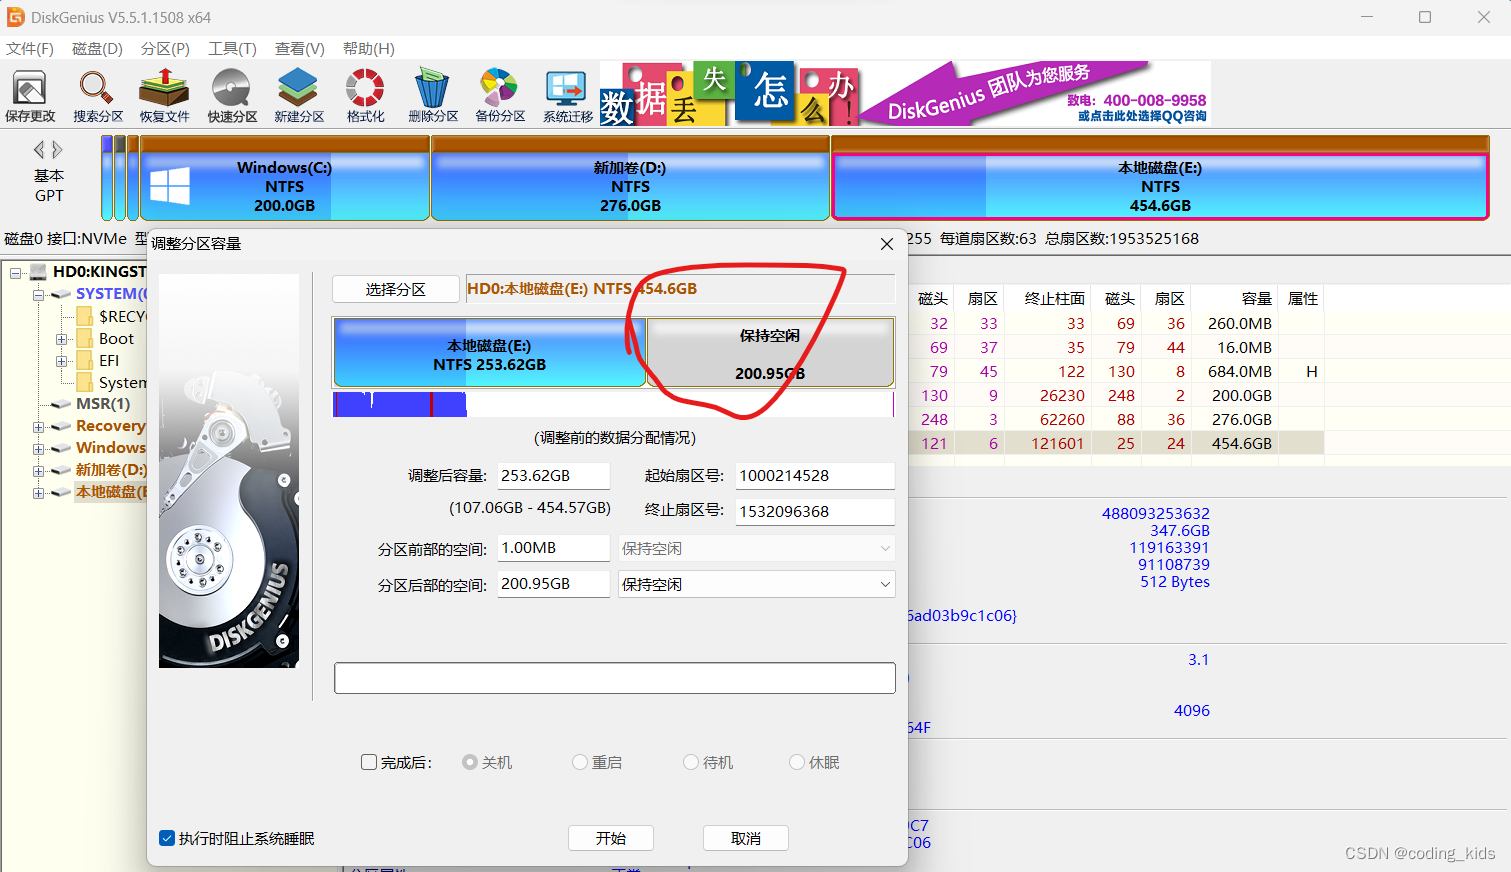Collapse the HD0:KINGST disk tree node
1511x872 pixels.
pyautogui.click(x=16, y=272)
